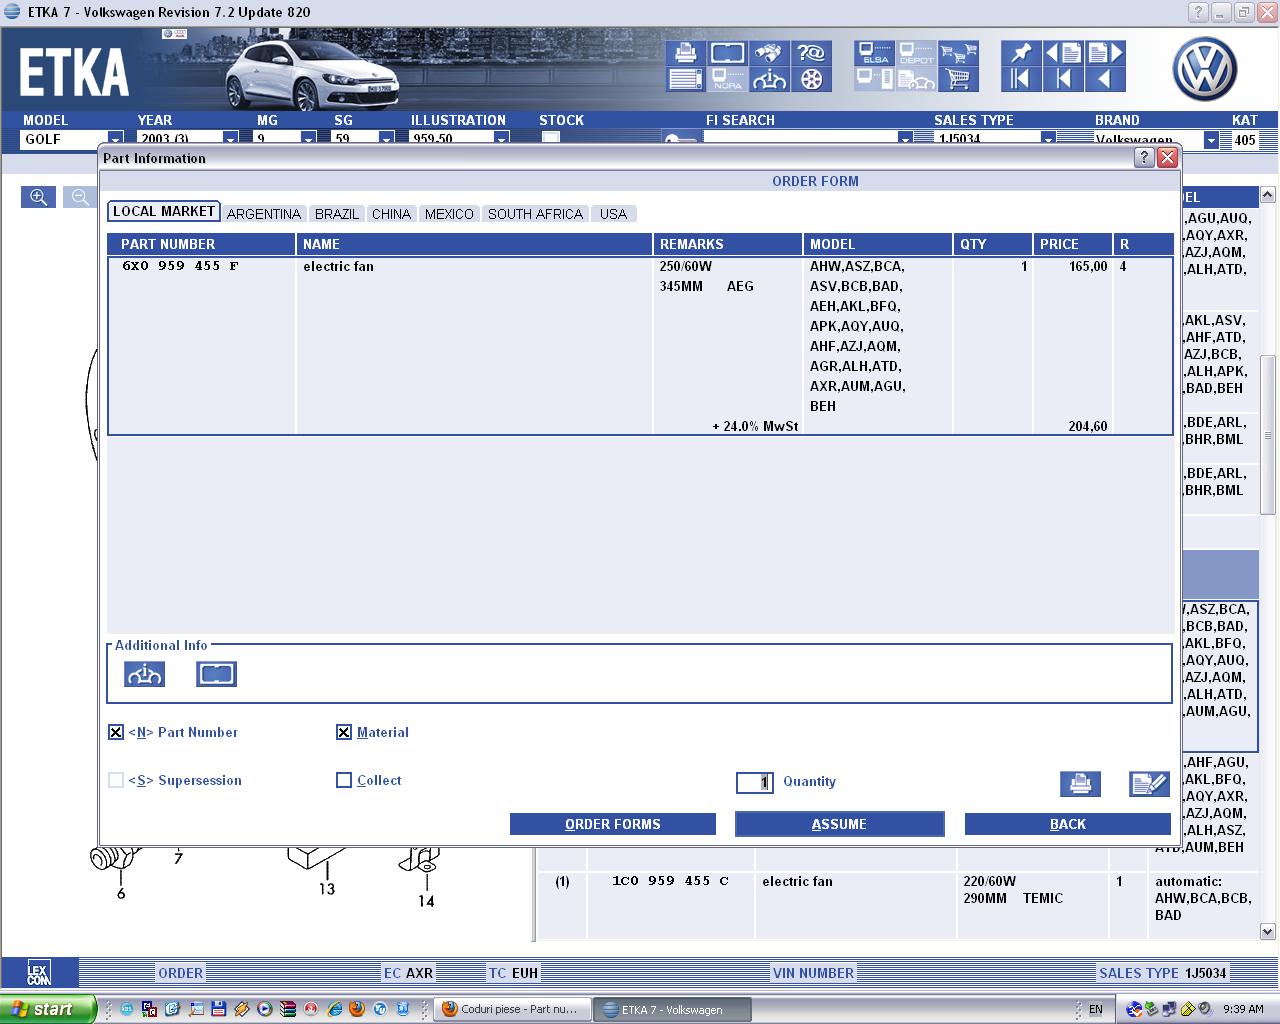Click the scroll down arrow of parts list
Screen dimensions: 1280x1024
click(1268, 932)
